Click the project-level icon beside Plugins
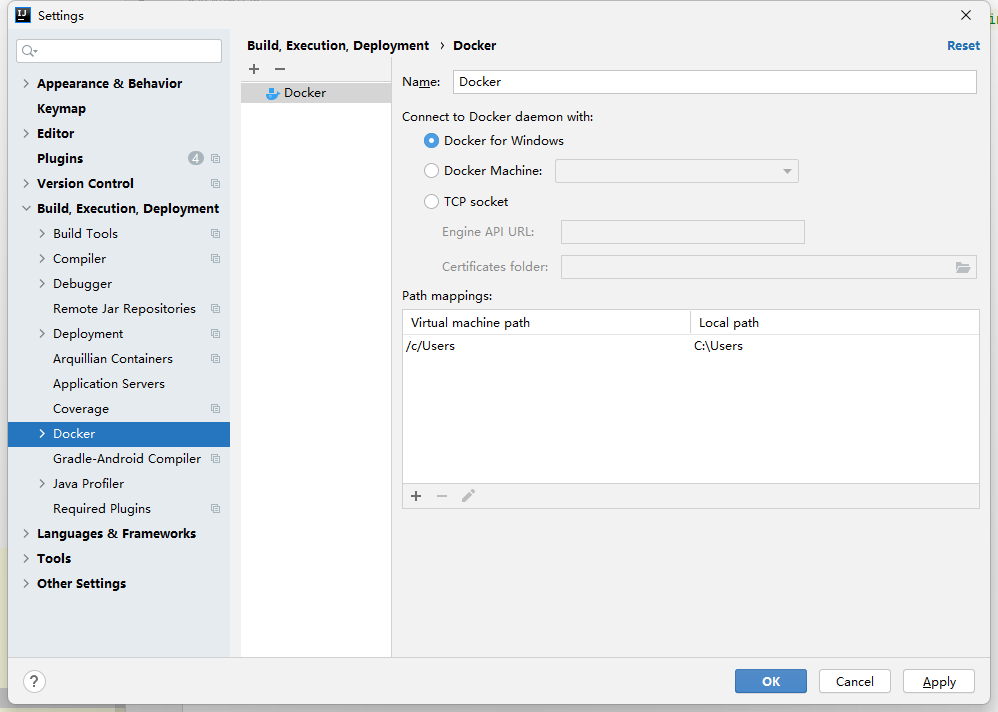The width and height of the screenshot is (998, 712). pos(216,158)
